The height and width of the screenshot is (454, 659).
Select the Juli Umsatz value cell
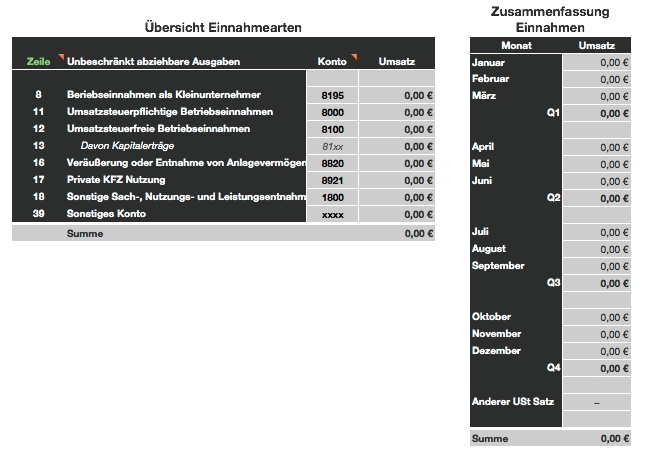[x=597, y=232]
